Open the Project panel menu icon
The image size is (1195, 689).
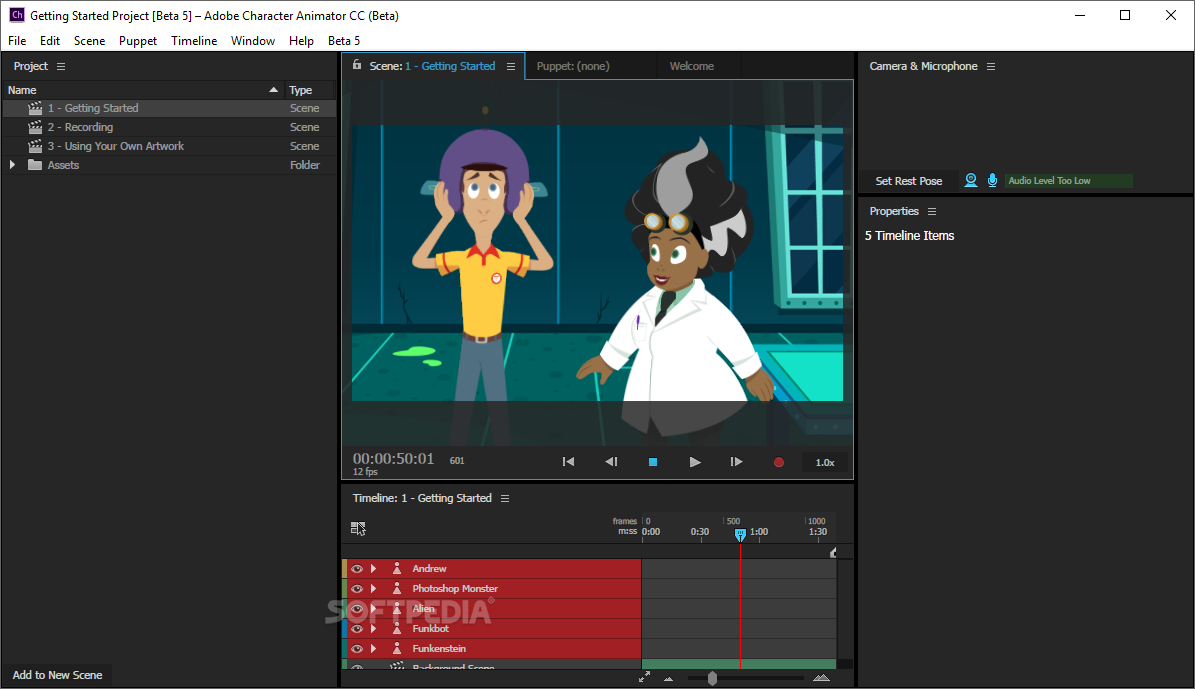(61, 66)
